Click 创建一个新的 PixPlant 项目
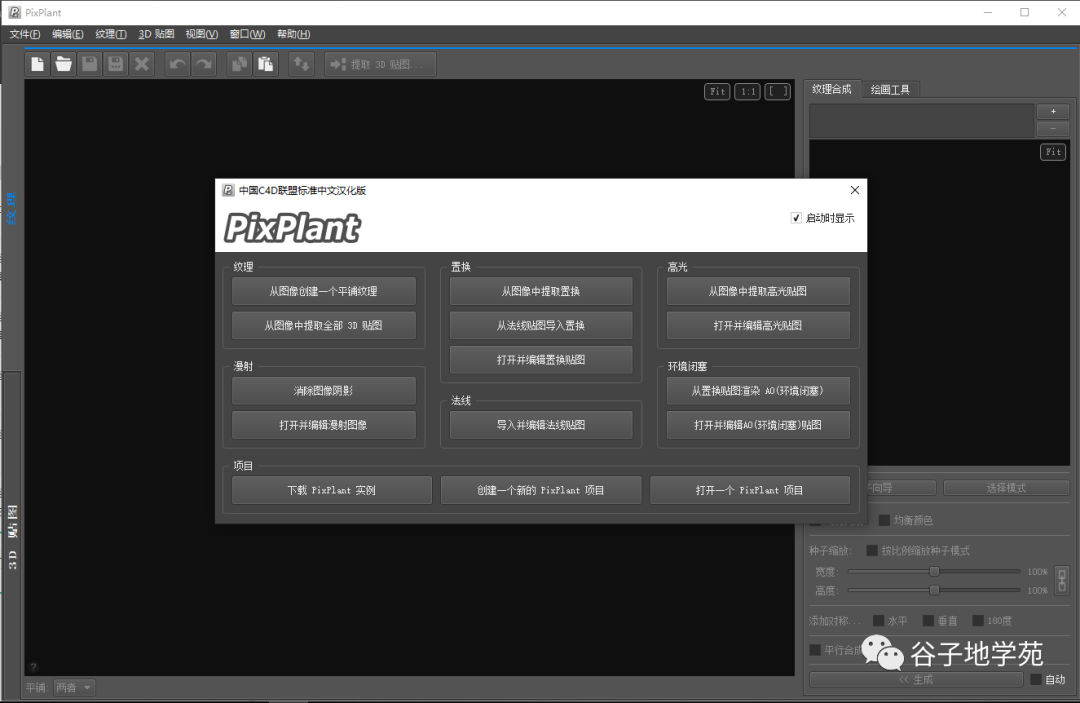Image resolution: width=1080 pixels, height=703 pixels. click(x=541, y=490)
